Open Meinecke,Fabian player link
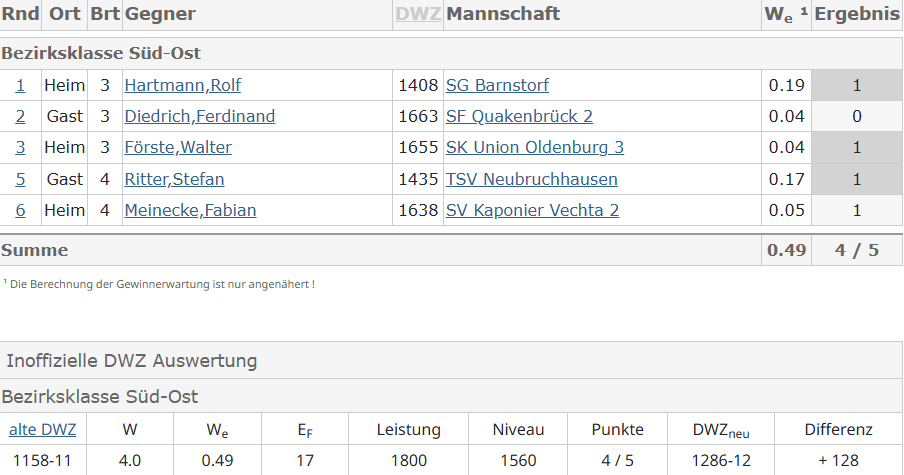The image size is (904, 475). pyautogui.click(x=190, y=211)
